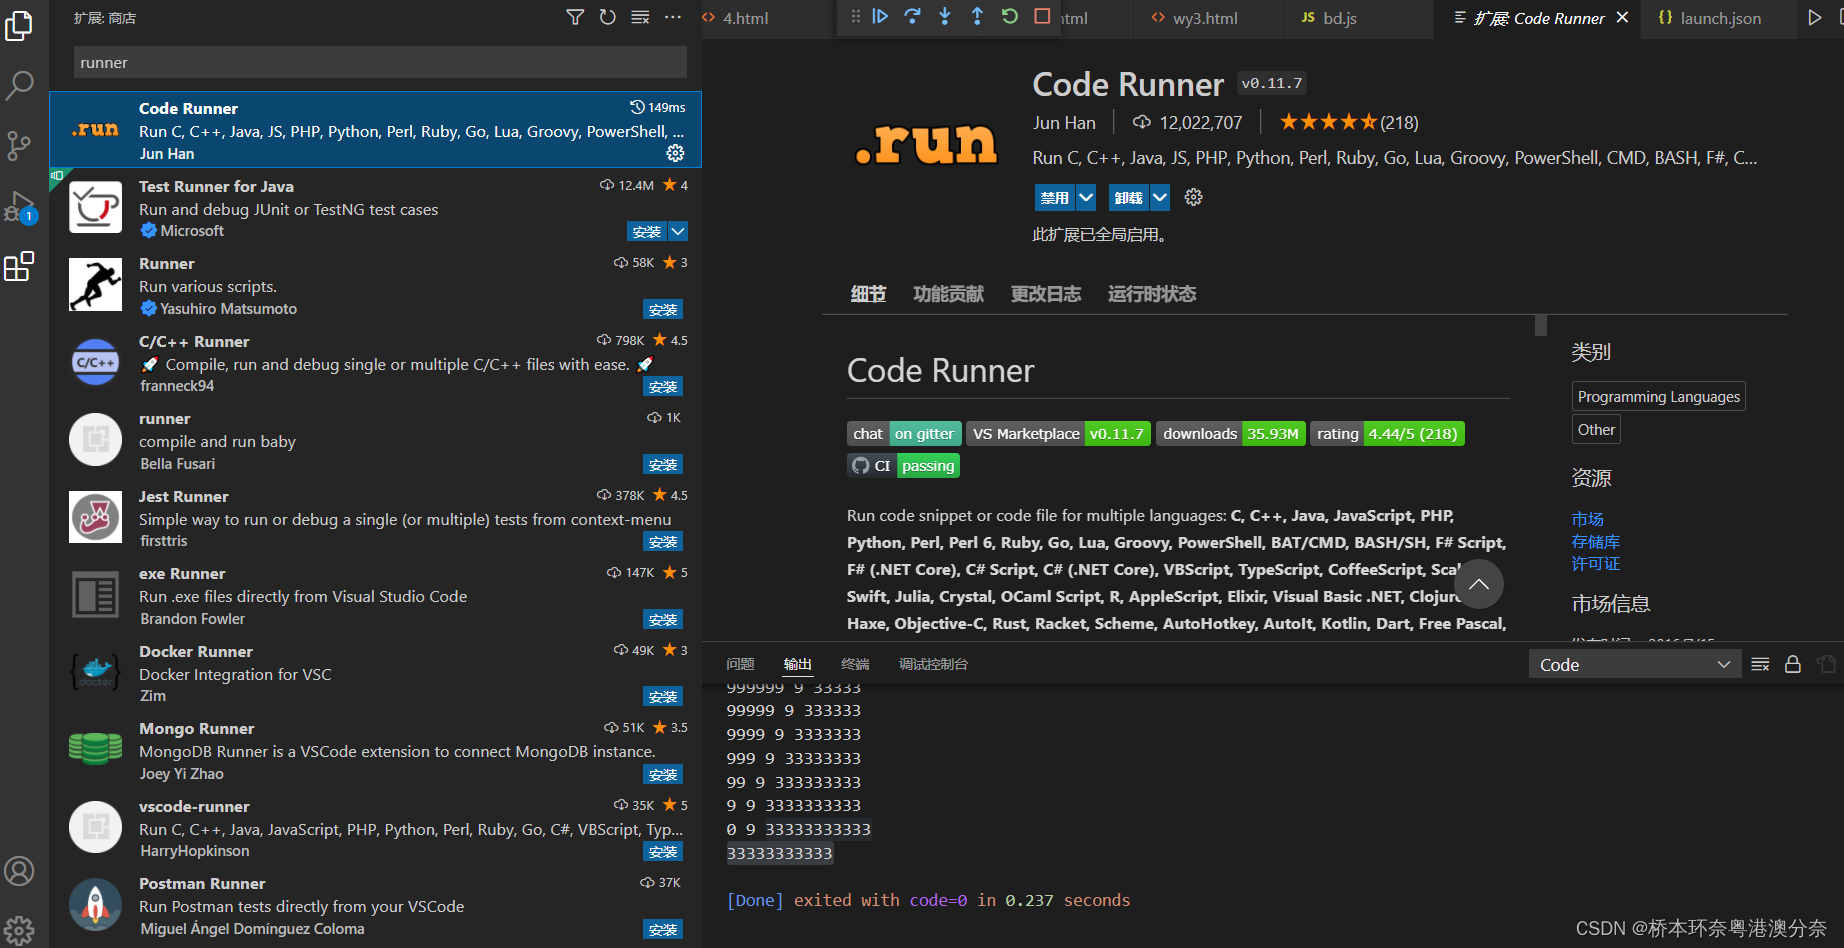1844x948 pixels.
Task: Click debug Step Over icon
Action: click(x=912, y=16)
